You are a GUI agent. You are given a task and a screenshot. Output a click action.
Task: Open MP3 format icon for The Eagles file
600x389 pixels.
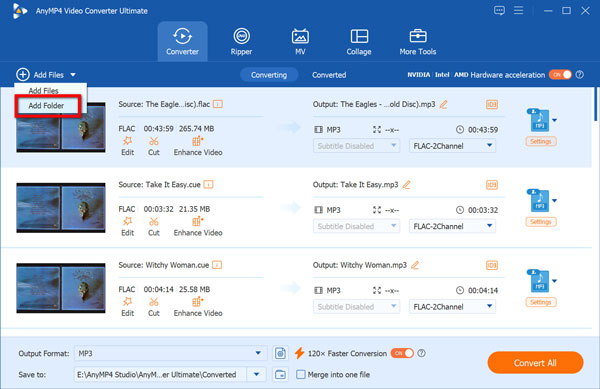point(540,120)
